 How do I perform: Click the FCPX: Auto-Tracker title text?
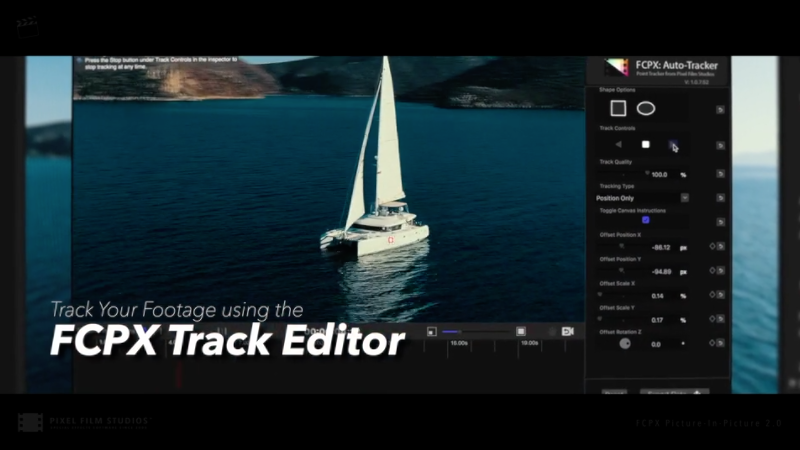[677, 65]
